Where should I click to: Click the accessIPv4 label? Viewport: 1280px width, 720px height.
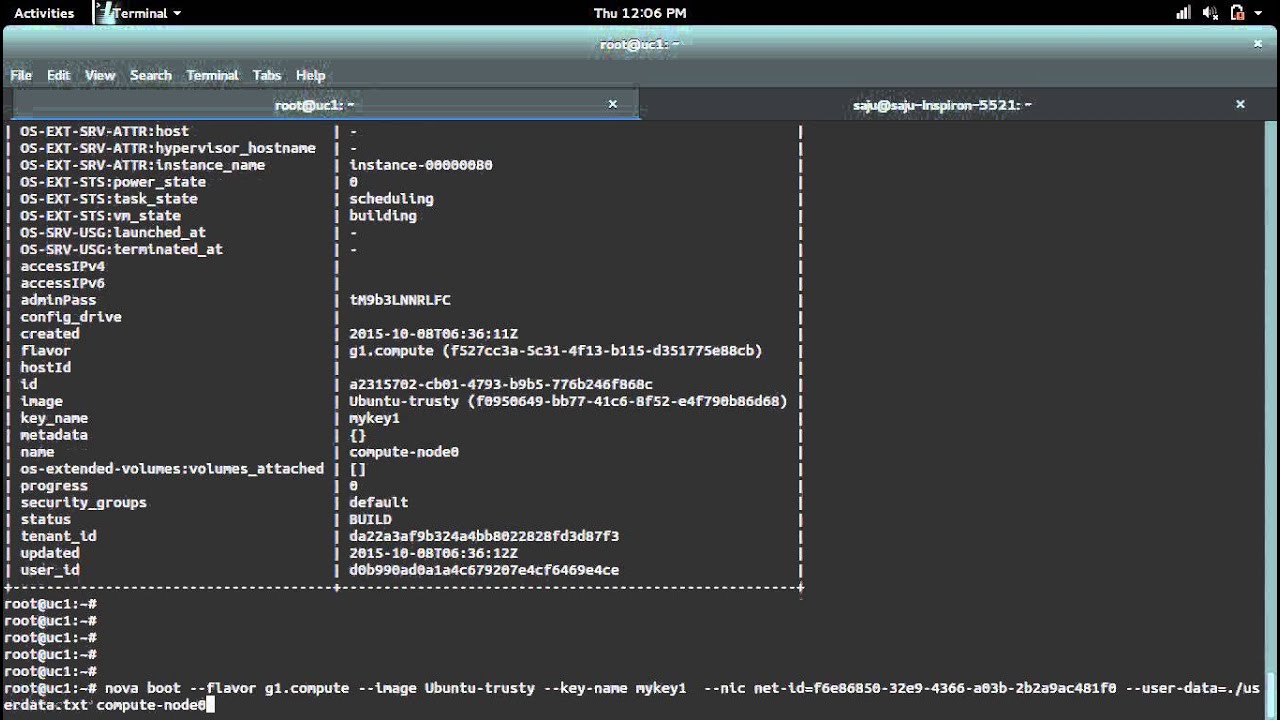pos(62,267)
